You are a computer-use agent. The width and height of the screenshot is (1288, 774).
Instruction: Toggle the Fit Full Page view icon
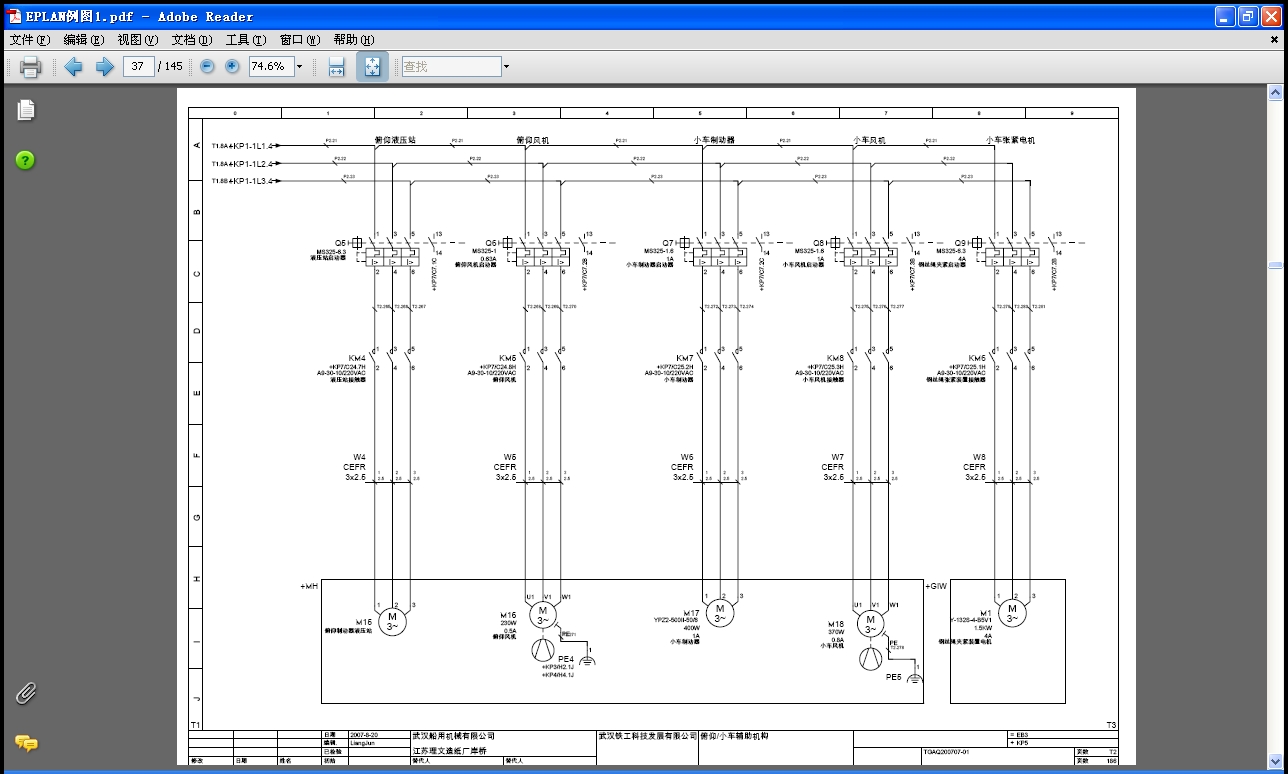point(372,67)
